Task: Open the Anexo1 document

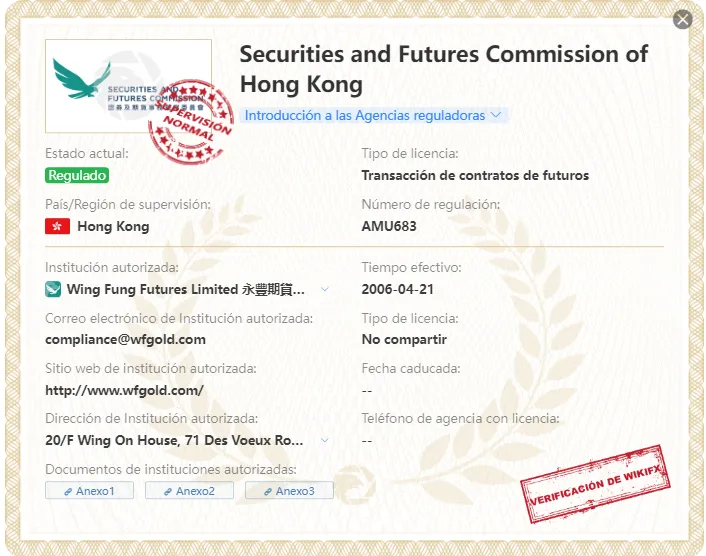Action: click(90, 491)
